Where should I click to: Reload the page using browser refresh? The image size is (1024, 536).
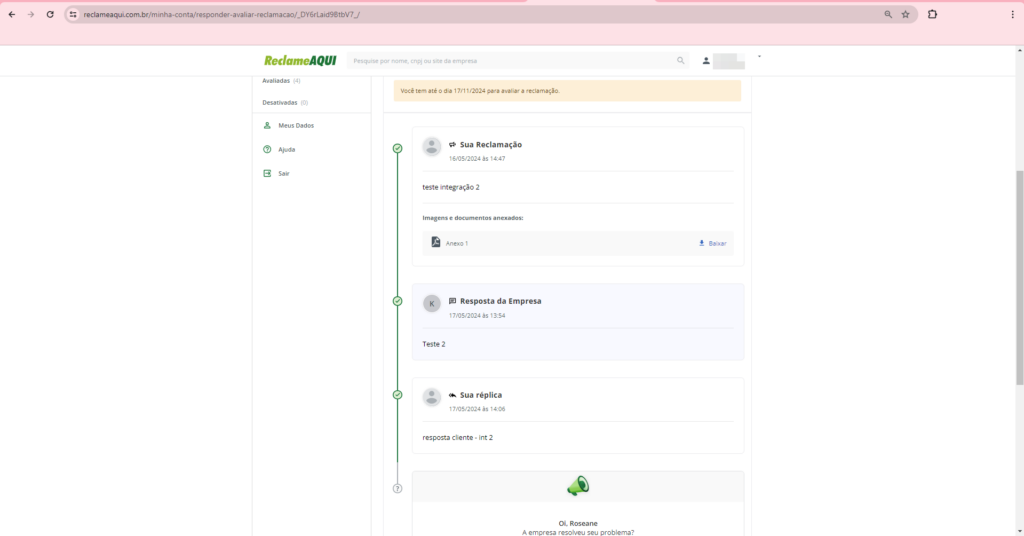coord(50,14)
